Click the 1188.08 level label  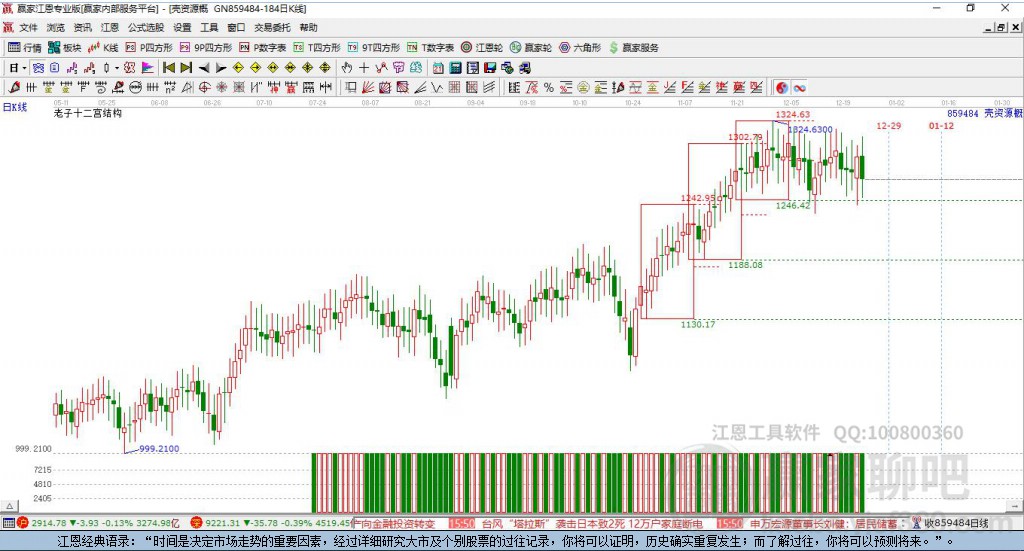745,264
